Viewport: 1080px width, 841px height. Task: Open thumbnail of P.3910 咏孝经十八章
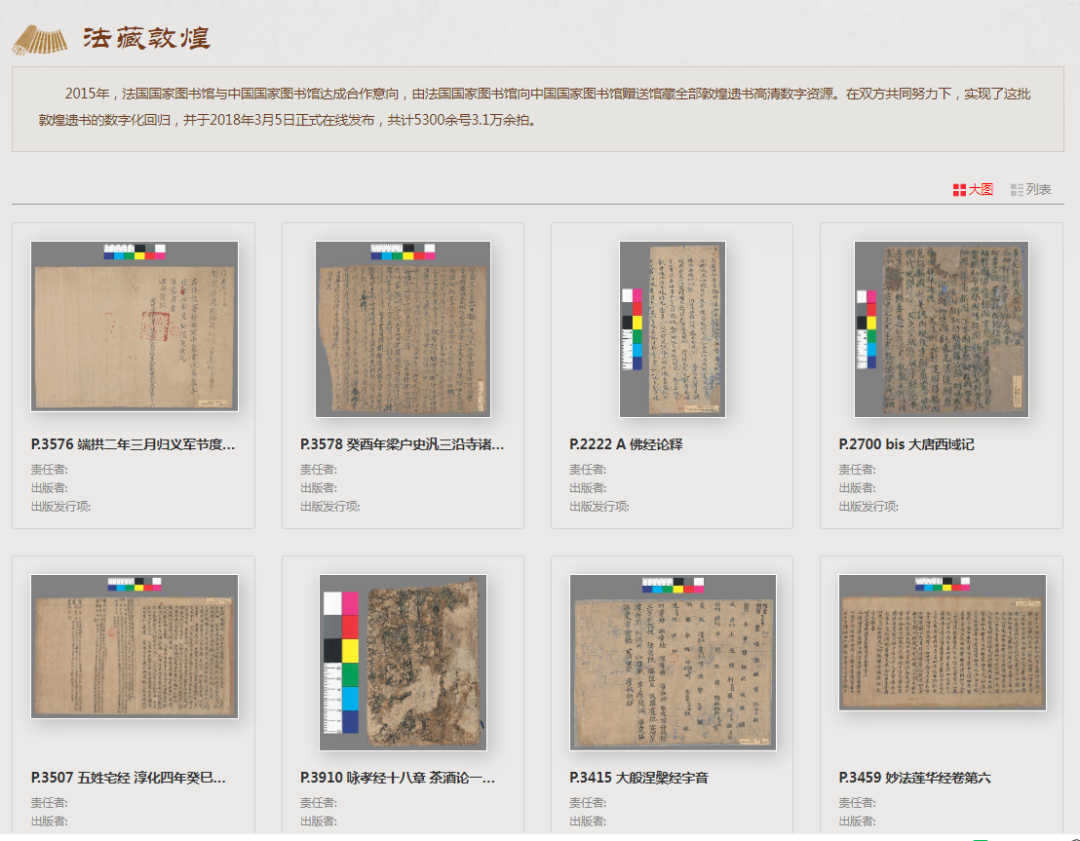[x=403, y=662]
